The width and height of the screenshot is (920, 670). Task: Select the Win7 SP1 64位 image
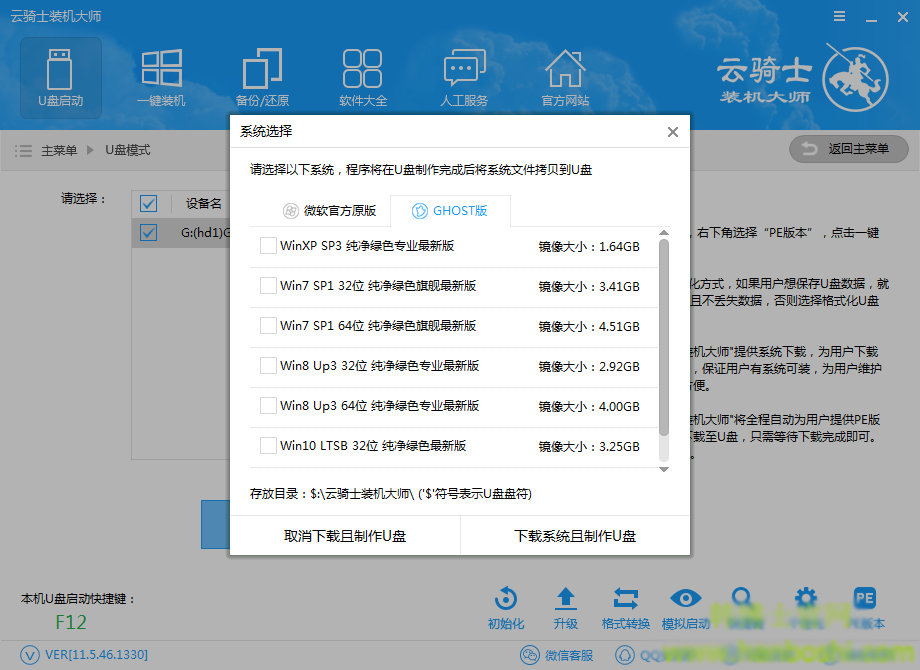click(x=268, y=324)
